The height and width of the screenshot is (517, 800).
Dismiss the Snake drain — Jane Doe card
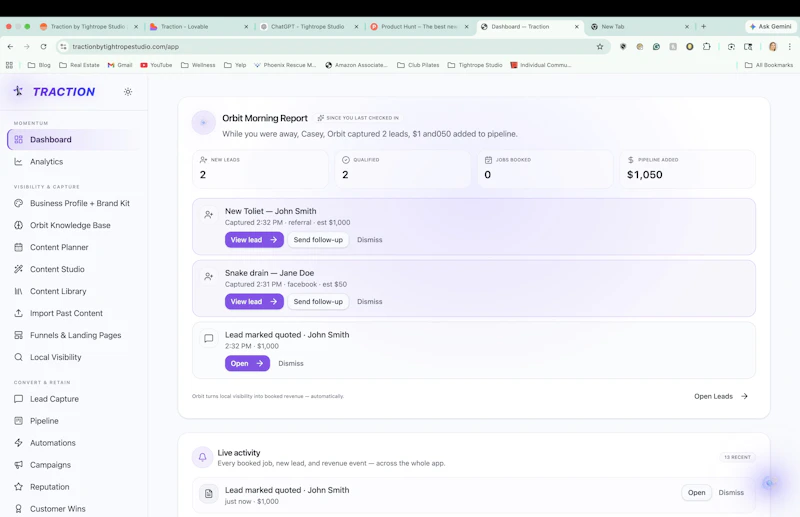pyautogui.click(x=369, y=301)
